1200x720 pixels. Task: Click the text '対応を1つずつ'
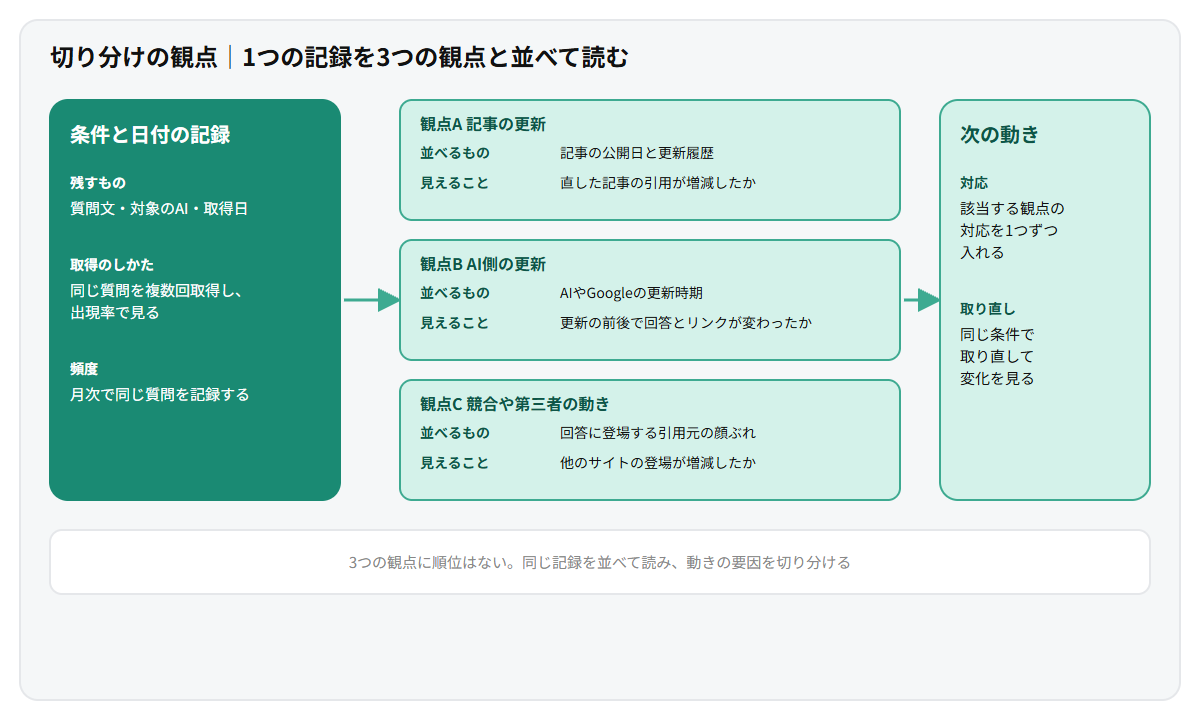pos(1009,231)
